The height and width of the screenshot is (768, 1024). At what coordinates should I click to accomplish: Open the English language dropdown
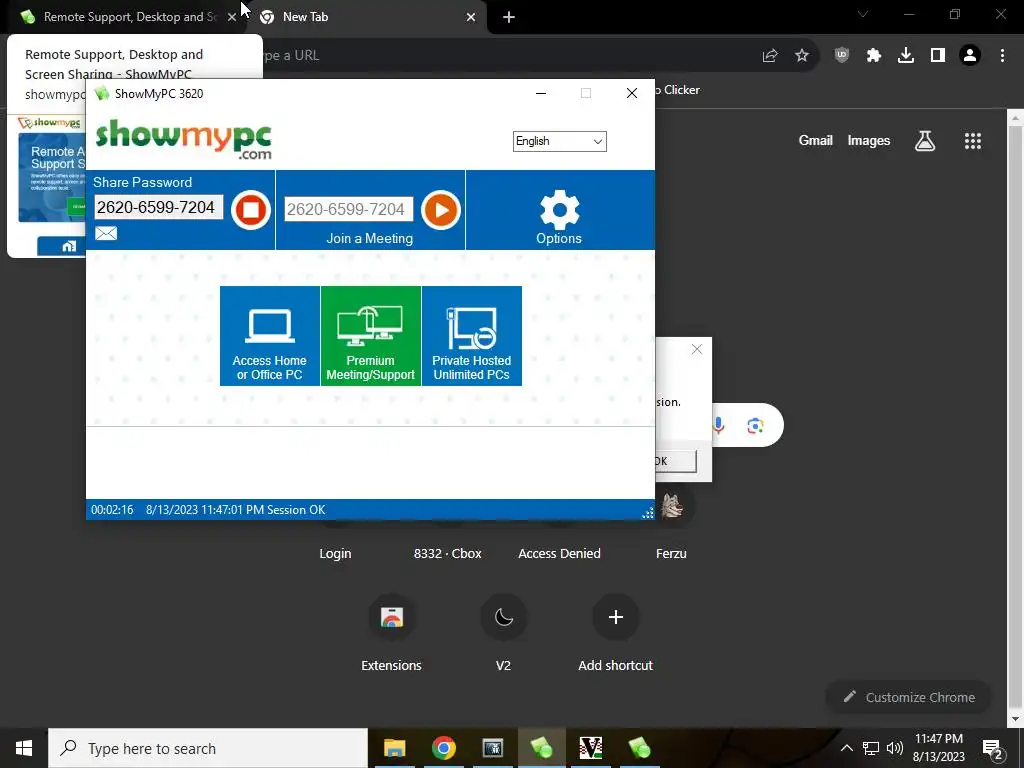pos(560,141)
